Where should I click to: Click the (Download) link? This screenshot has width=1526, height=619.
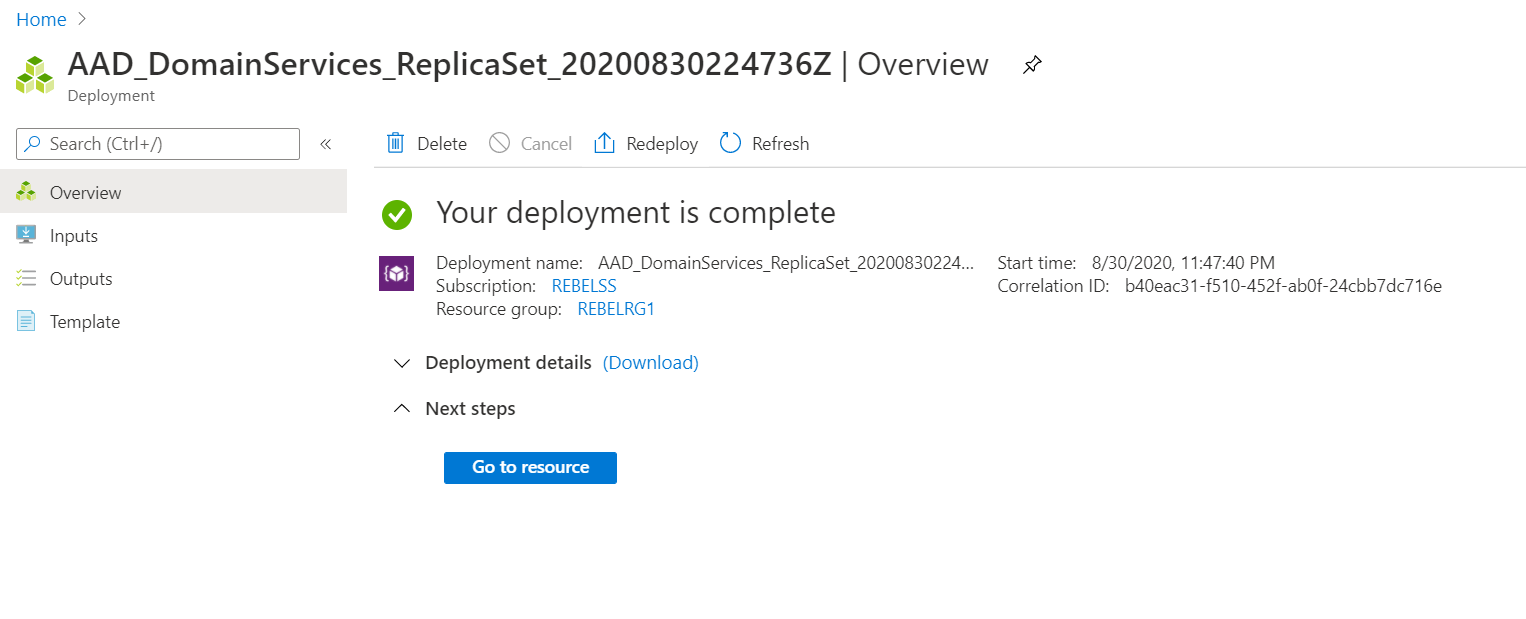(651, 363)
